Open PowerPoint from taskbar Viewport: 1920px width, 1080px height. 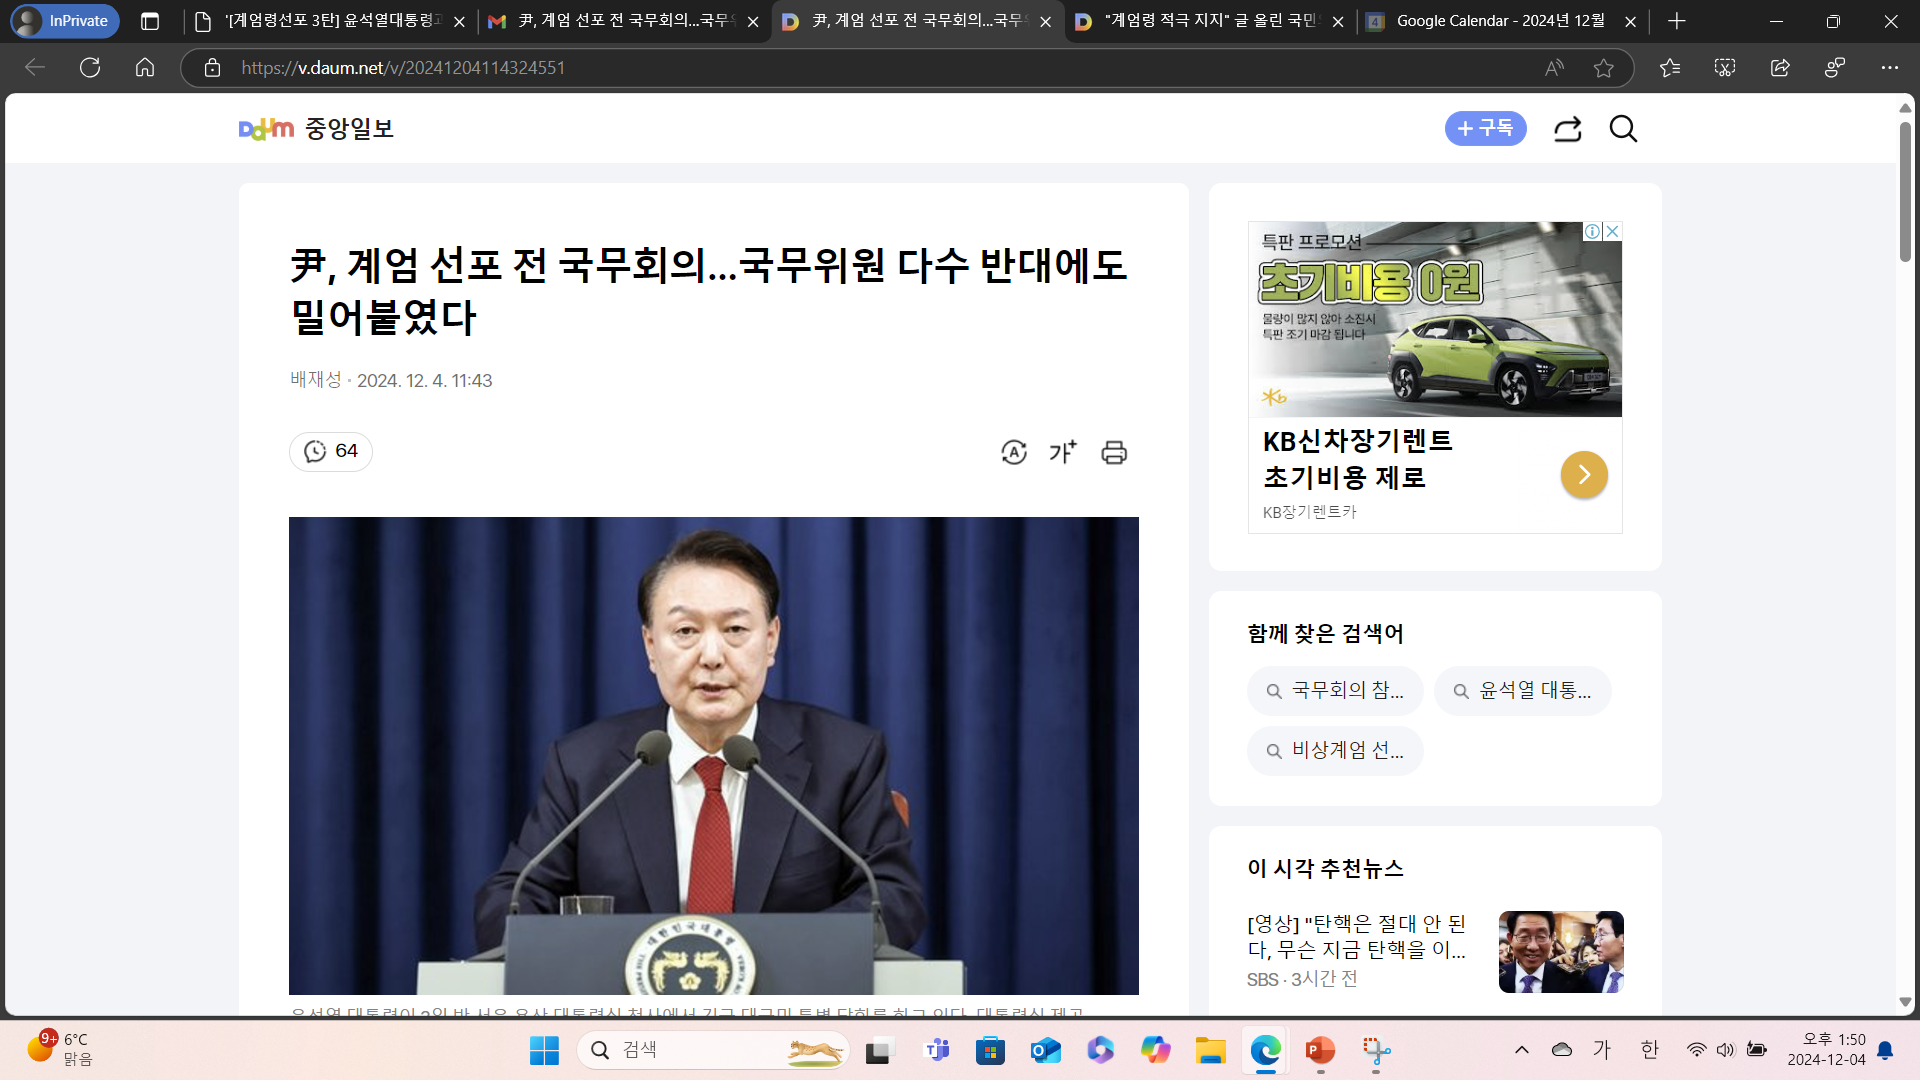(x=1320, y=1050)
